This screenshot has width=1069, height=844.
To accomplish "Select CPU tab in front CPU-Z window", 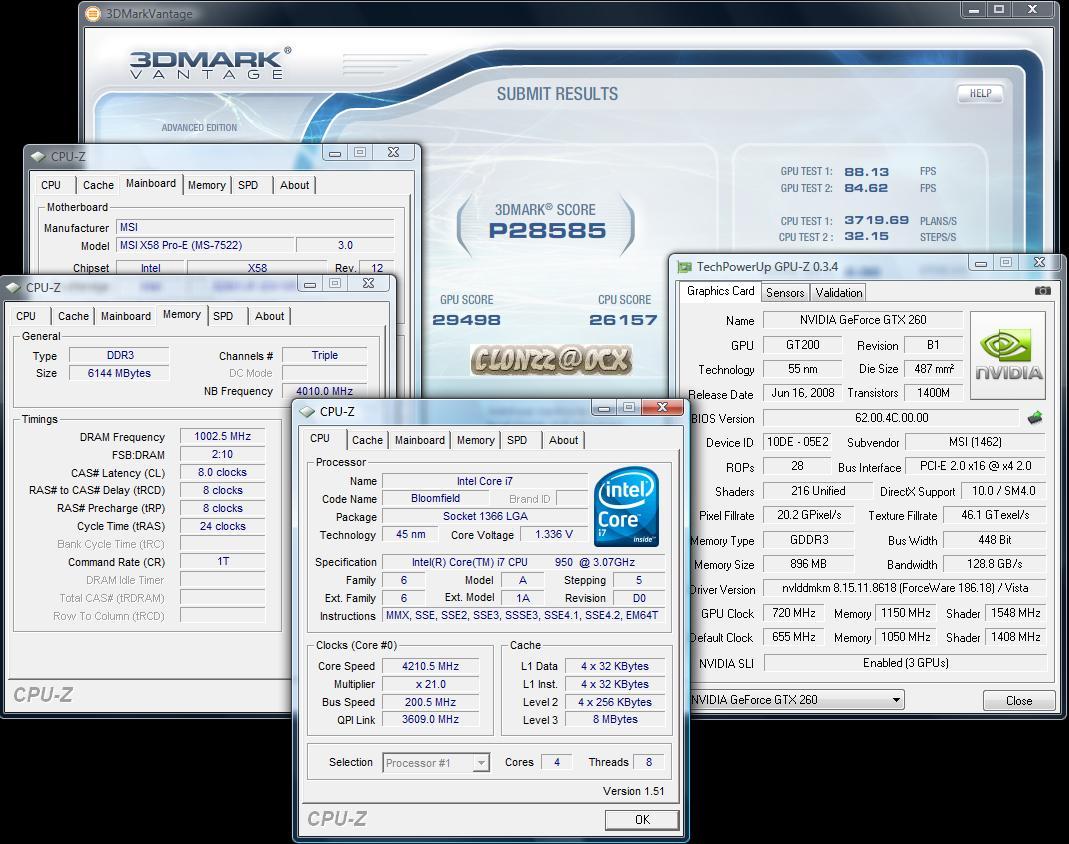I will (320, 438).
